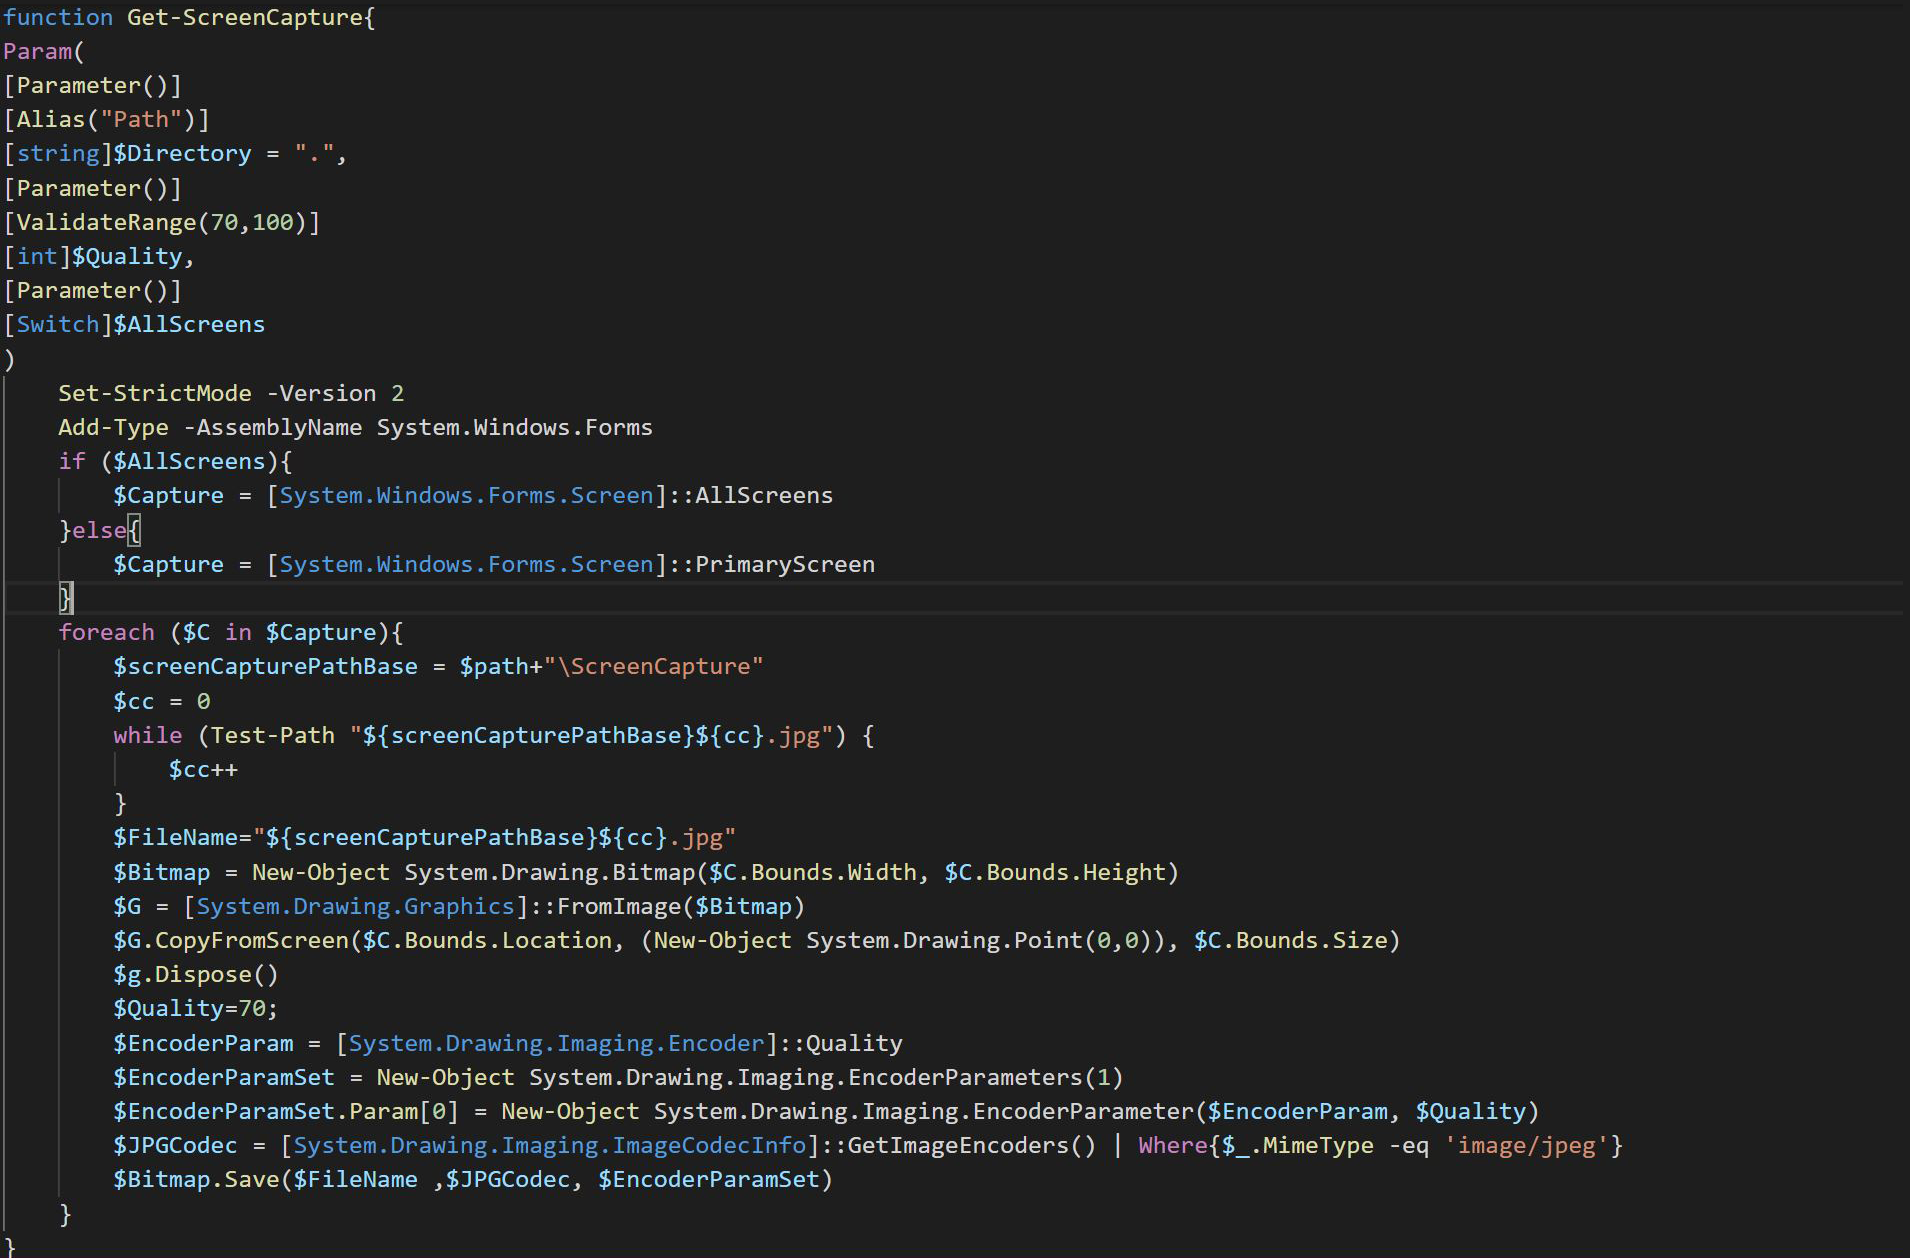The height and width of the screenshot is (1258, 1910).
Task: Click the Switch type annotation for AllScreens
Action: coord(57,323)
